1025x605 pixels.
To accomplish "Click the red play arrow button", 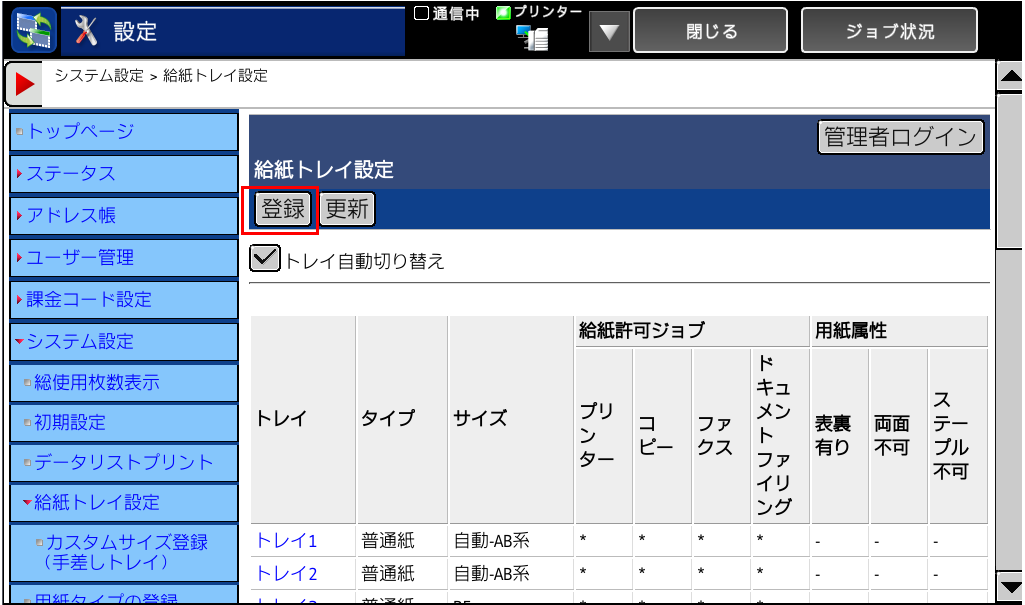I will 24,85.
